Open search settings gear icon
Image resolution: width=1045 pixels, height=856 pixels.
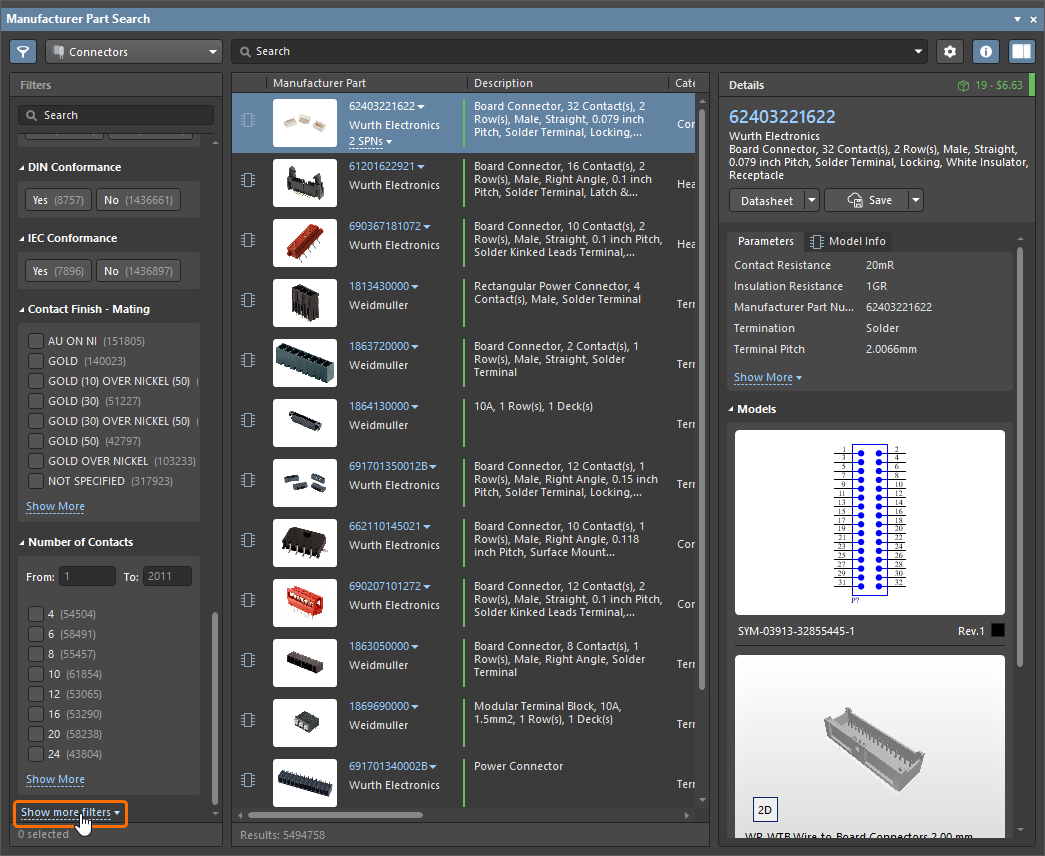pos(949,51)
